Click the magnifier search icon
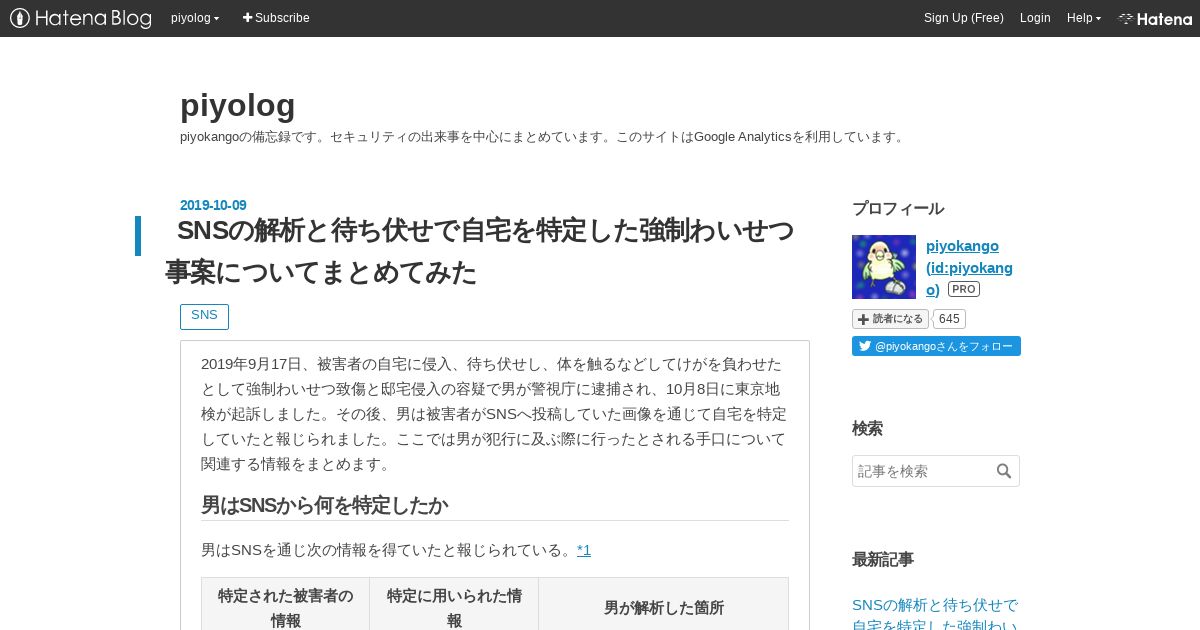Screen dimensions: 1200x630 point(1004,471)
